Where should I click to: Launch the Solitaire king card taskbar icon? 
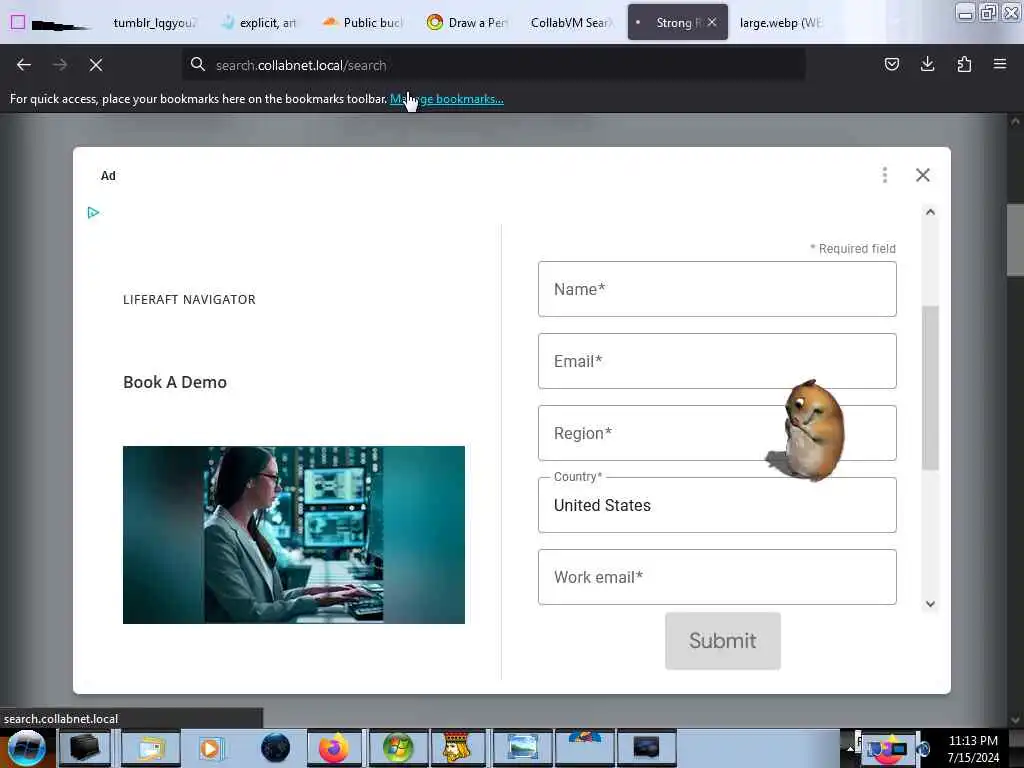click(456, 748)
